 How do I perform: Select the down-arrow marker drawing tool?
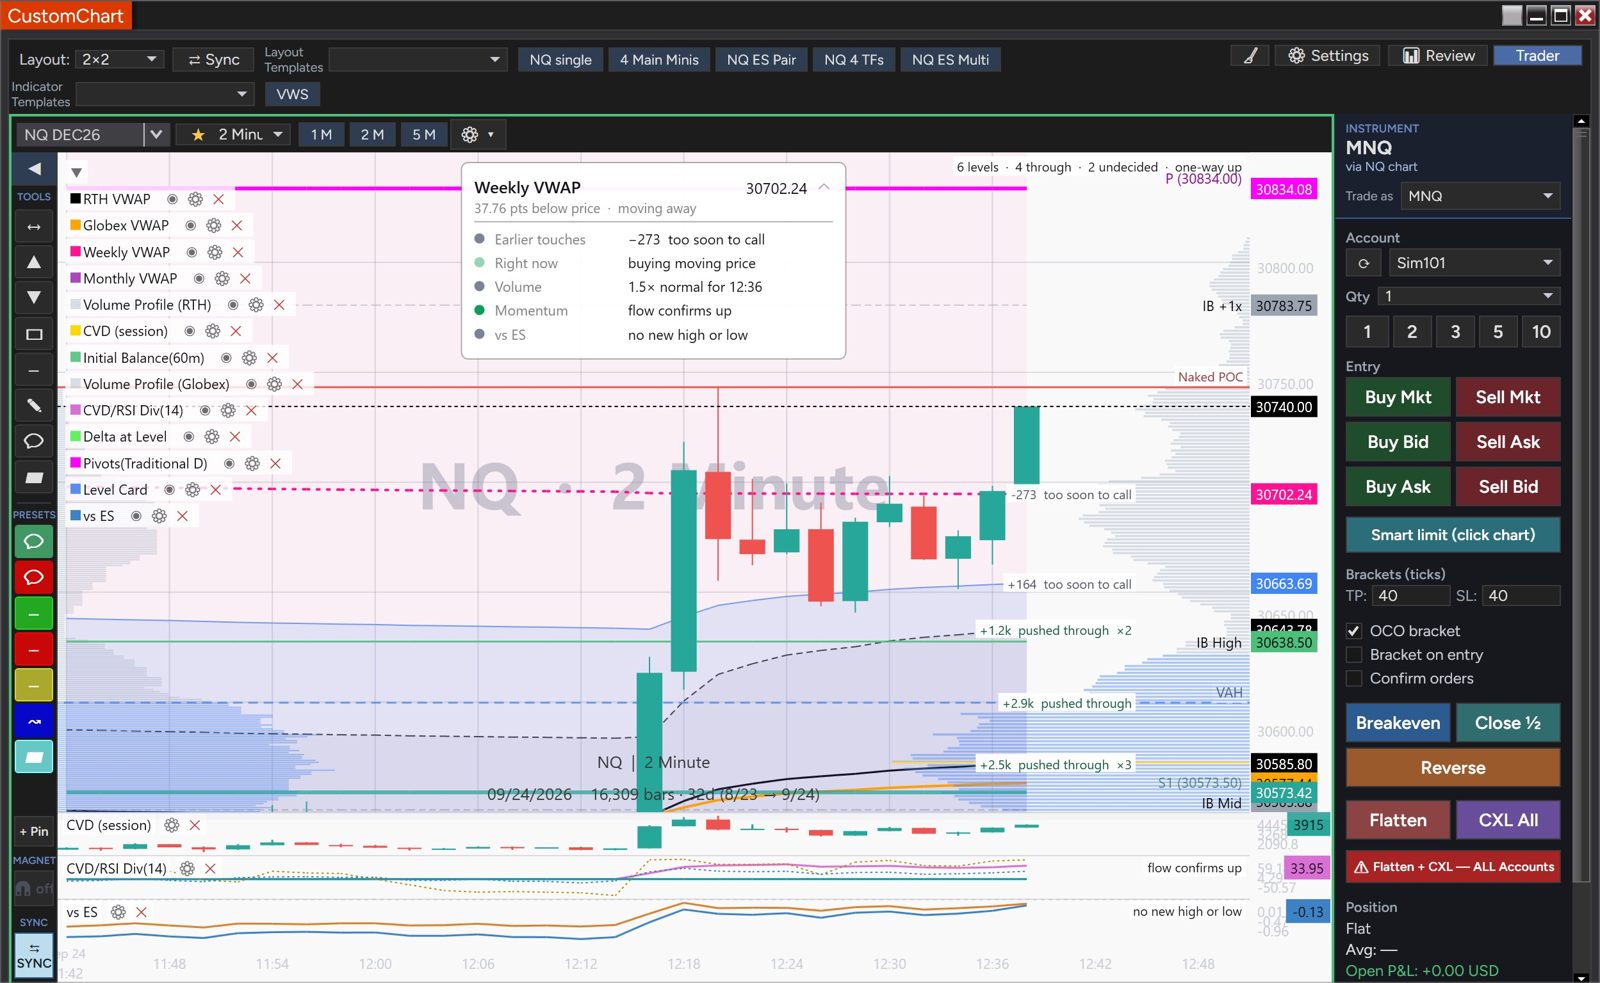(34, 297)
